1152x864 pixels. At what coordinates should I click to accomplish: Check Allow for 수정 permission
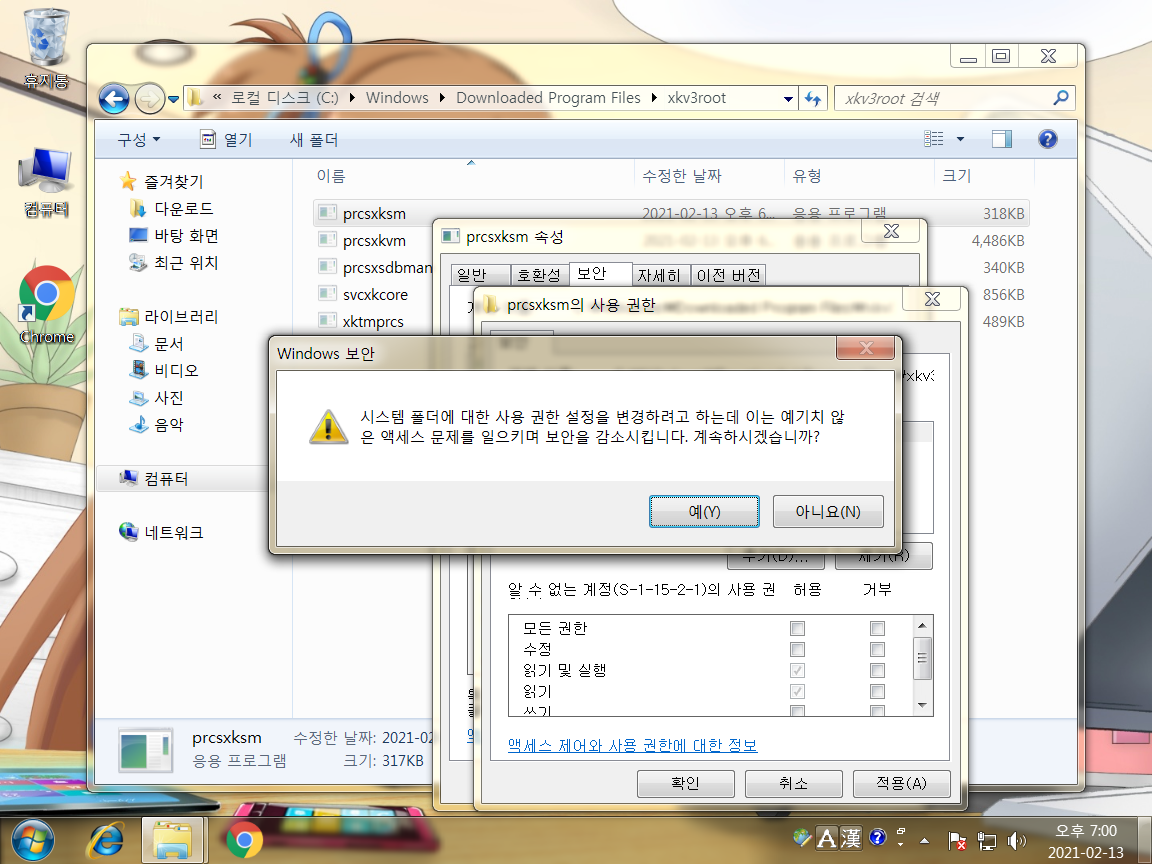(x=797, y=649)
